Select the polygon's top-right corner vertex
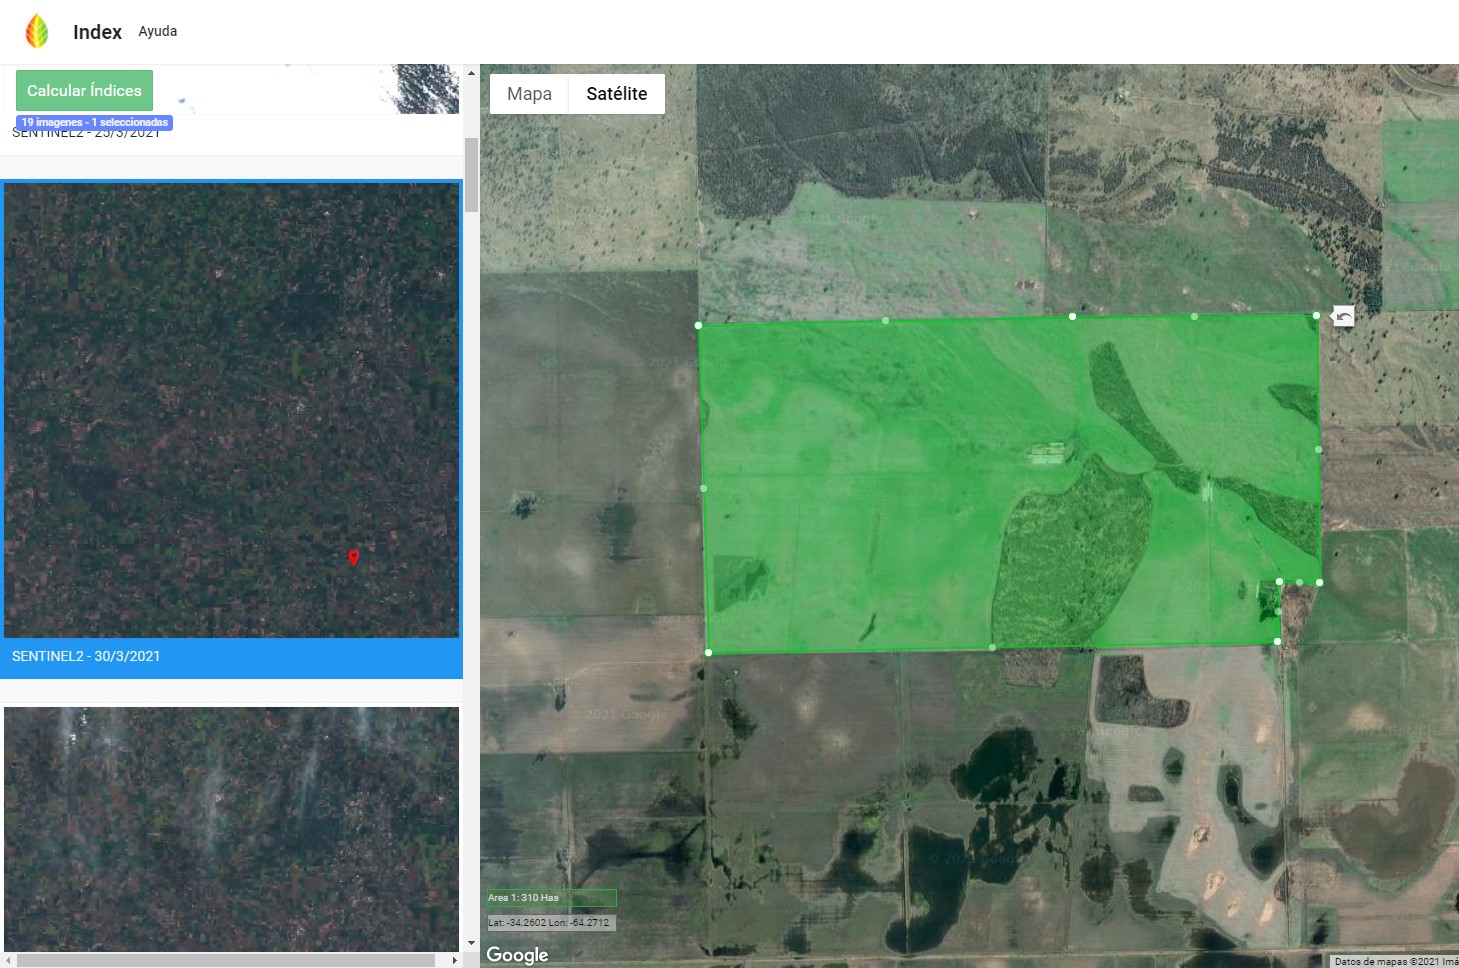Viewport: 1459px width, 968px height. [1317, 315]
